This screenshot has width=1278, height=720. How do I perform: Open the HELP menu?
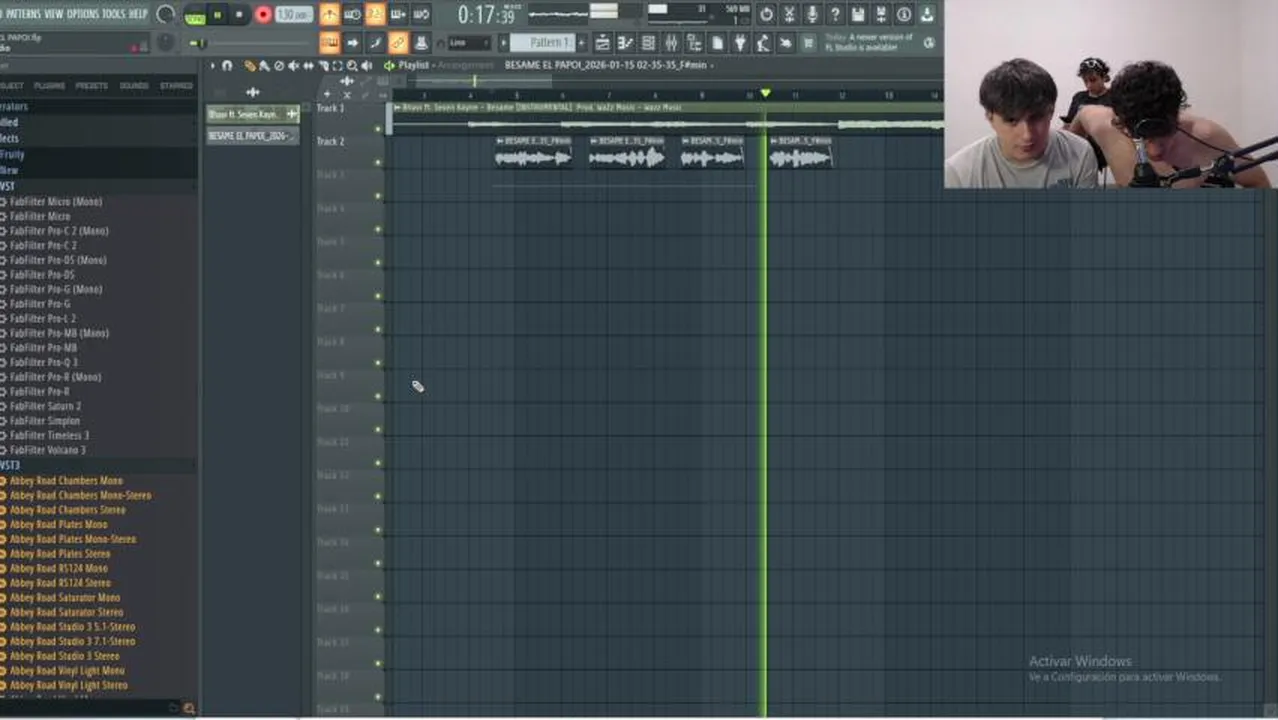point(138,14)
